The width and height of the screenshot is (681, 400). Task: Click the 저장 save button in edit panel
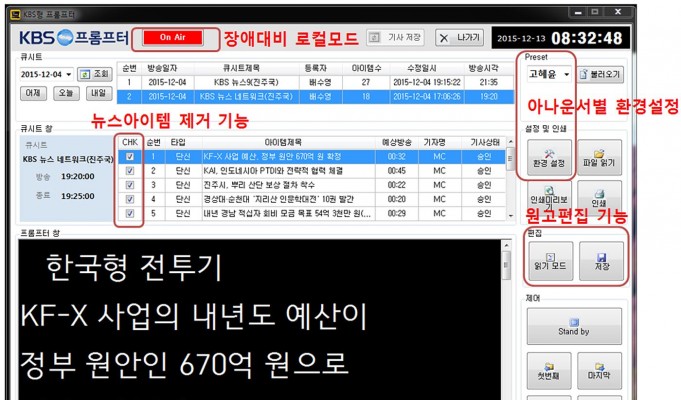(x=602, y=261)
